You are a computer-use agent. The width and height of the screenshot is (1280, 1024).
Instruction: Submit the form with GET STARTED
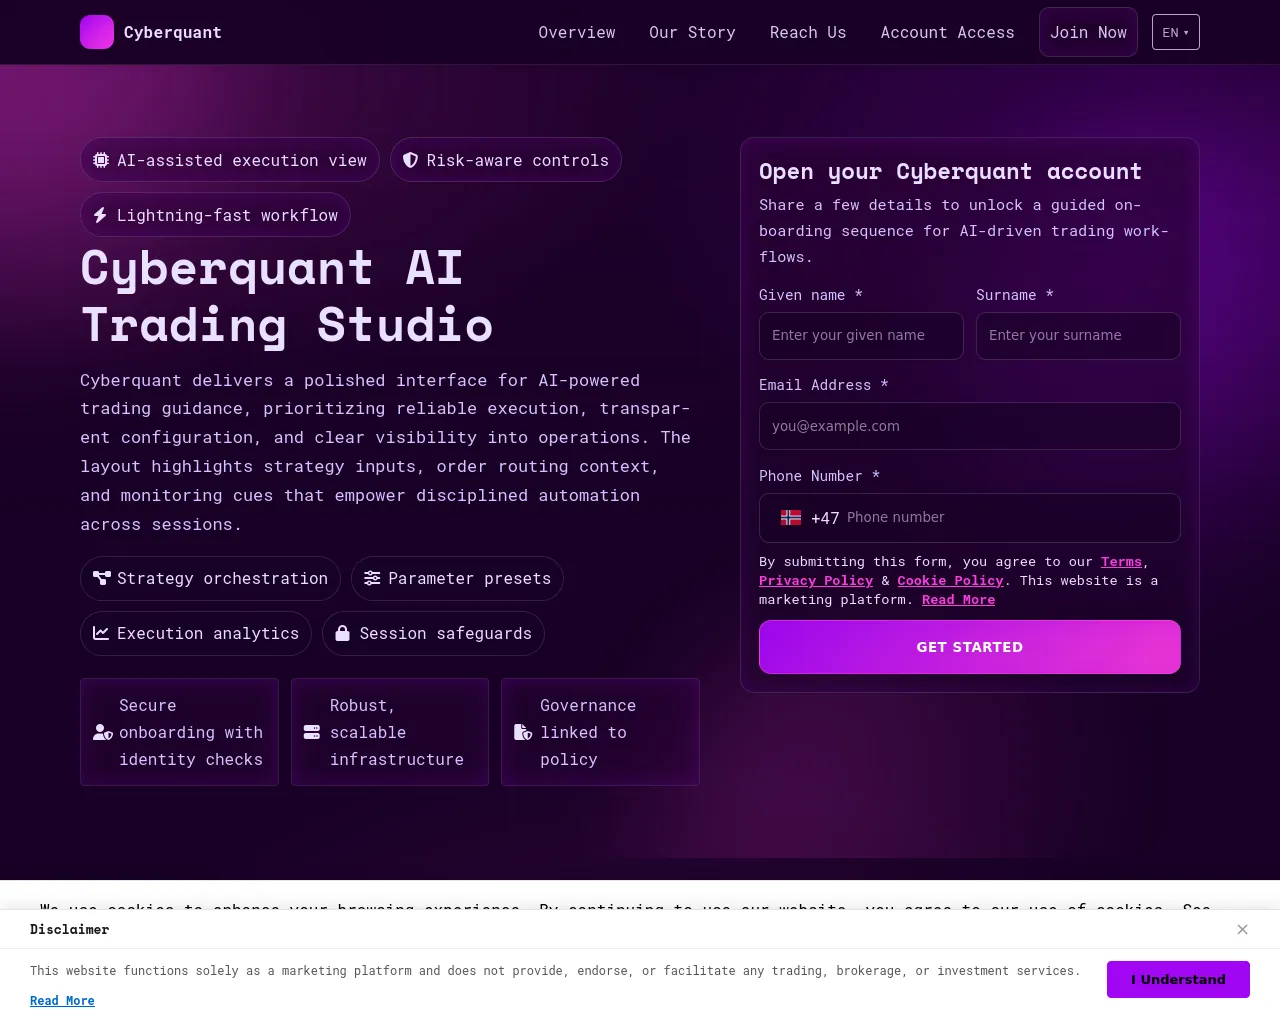pos(970,647)
